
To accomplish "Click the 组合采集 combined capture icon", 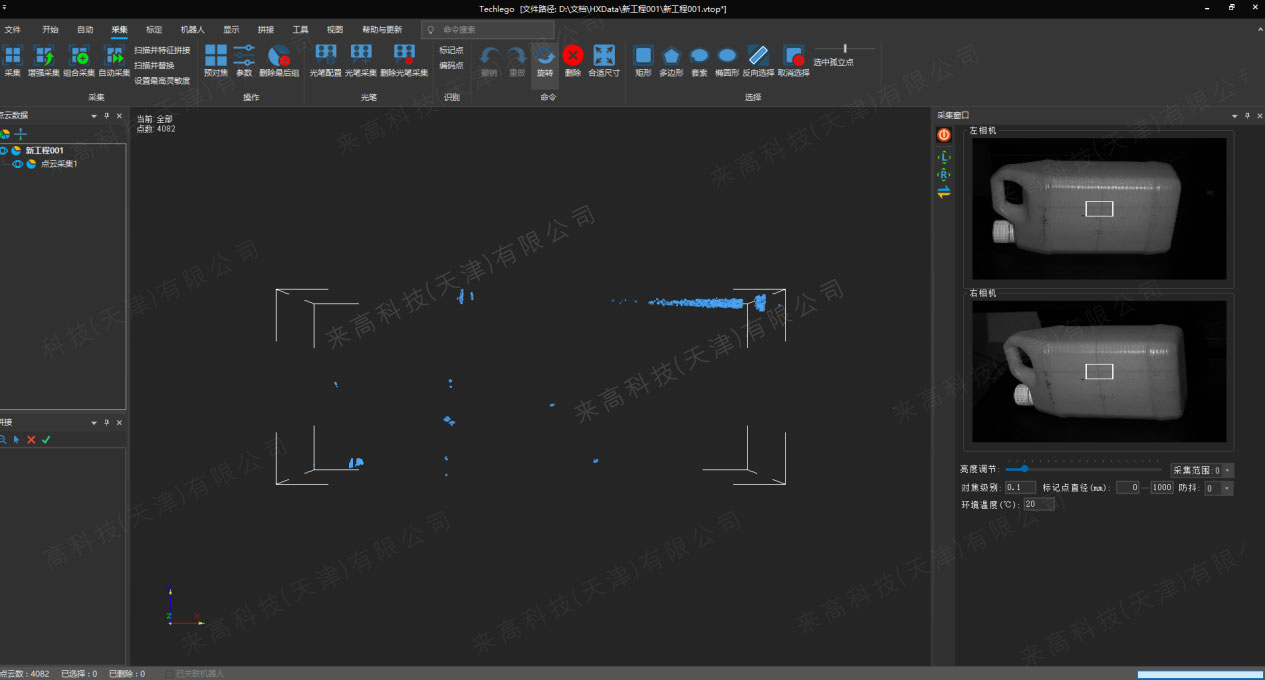I will pos(79,56).
